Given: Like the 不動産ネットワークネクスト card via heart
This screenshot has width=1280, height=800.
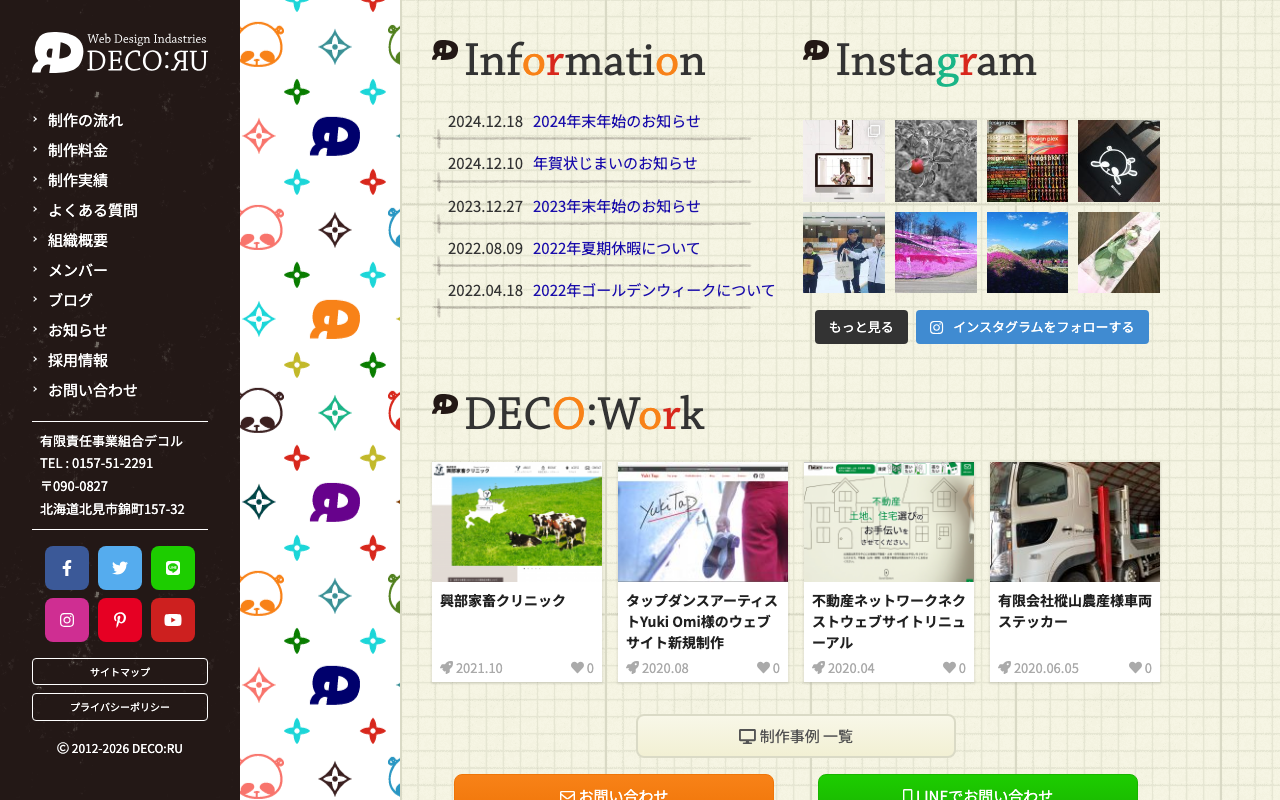Looking at the screenshot, I should (949, 668).
